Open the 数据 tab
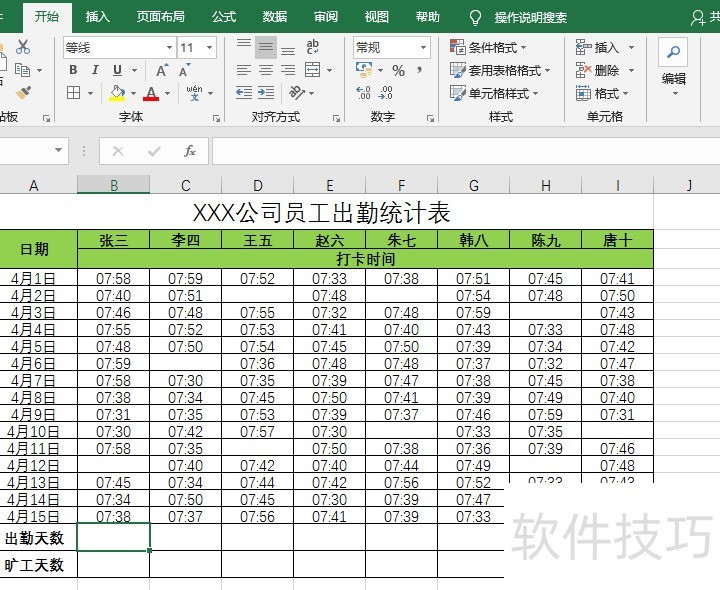Viewport: 720px width, 590px height. pos(275,17)
